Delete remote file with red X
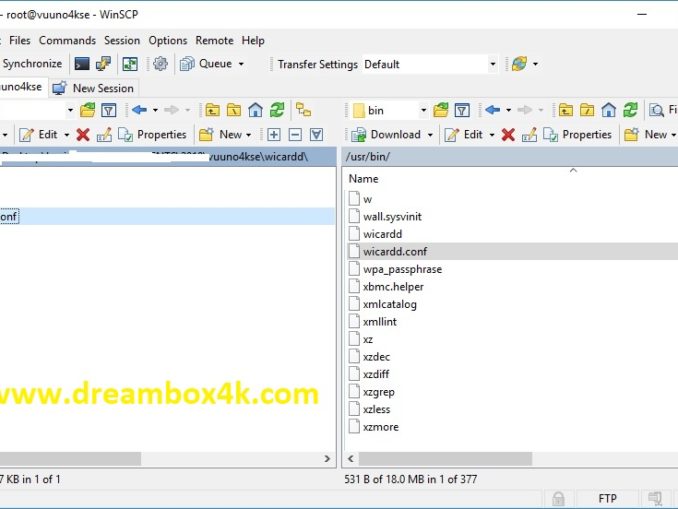The height and width of the screenshot is (509, 678). (x=508, y=134)
